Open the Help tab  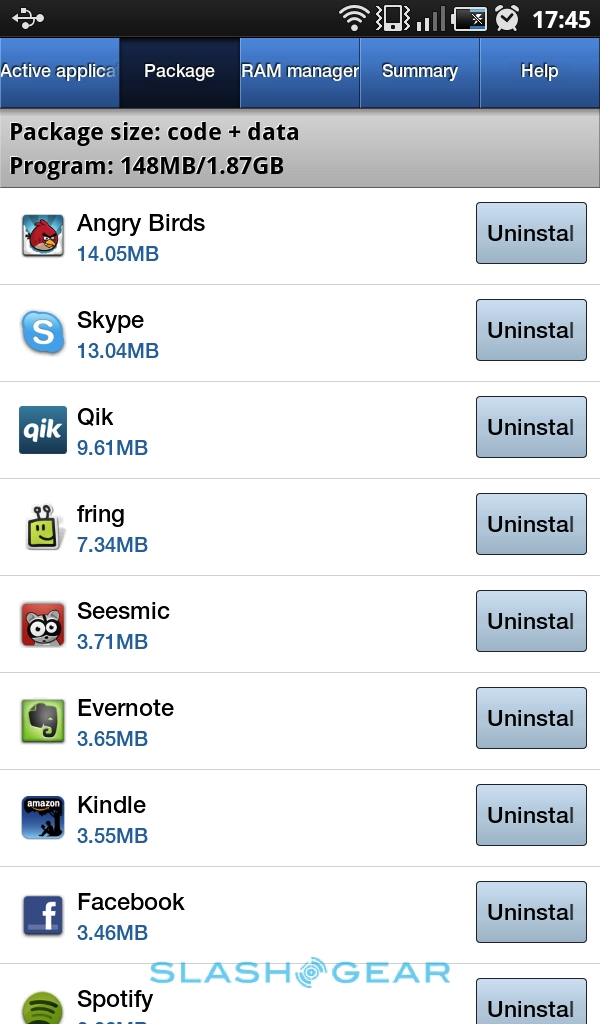tap(540, 72)
